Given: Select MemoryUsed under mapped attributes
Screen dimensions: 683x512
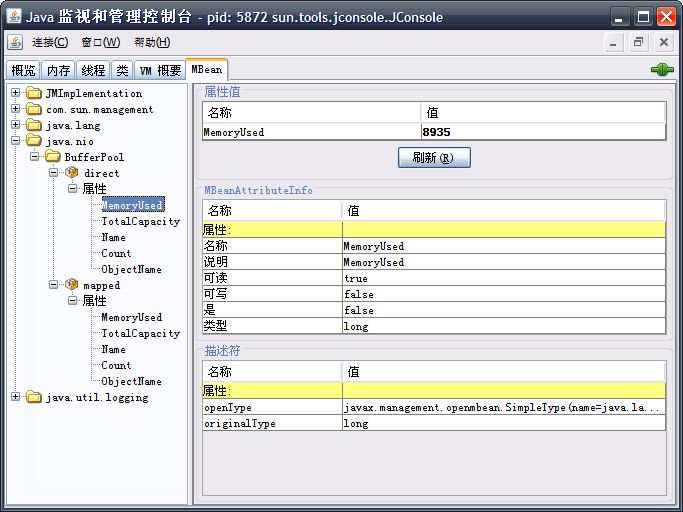Looking at the screenshot, I should point(131,317).
